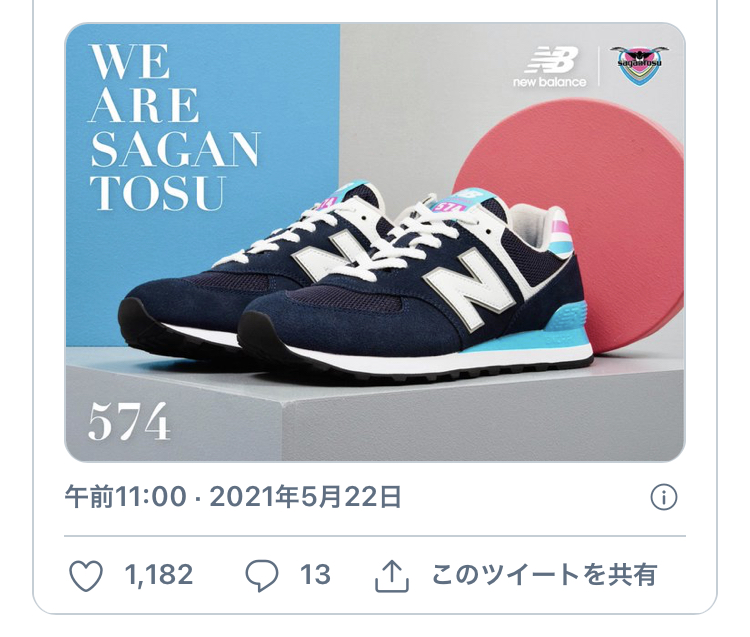Click the 1,182 likes count
The width and height of the screenshot is (750, 637).
click(x=159, y=575)
